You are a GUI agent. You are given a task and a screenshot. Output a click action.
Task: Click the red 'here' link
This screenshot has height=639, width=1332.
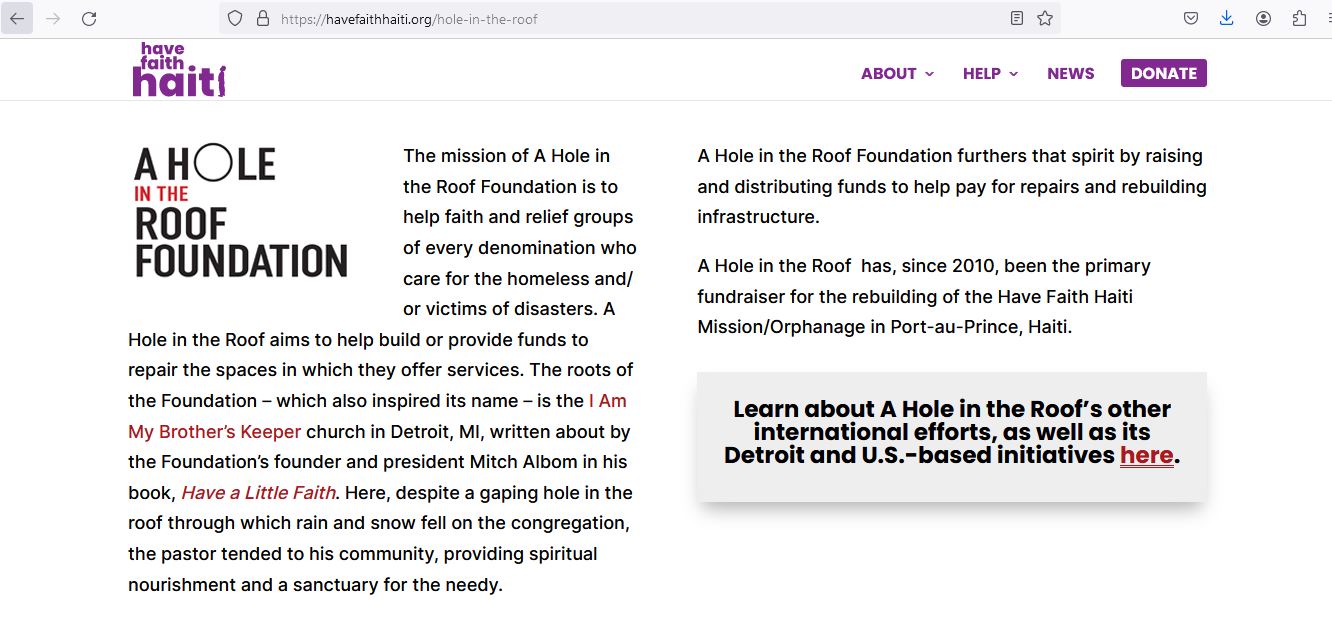tap(1146, 455)
